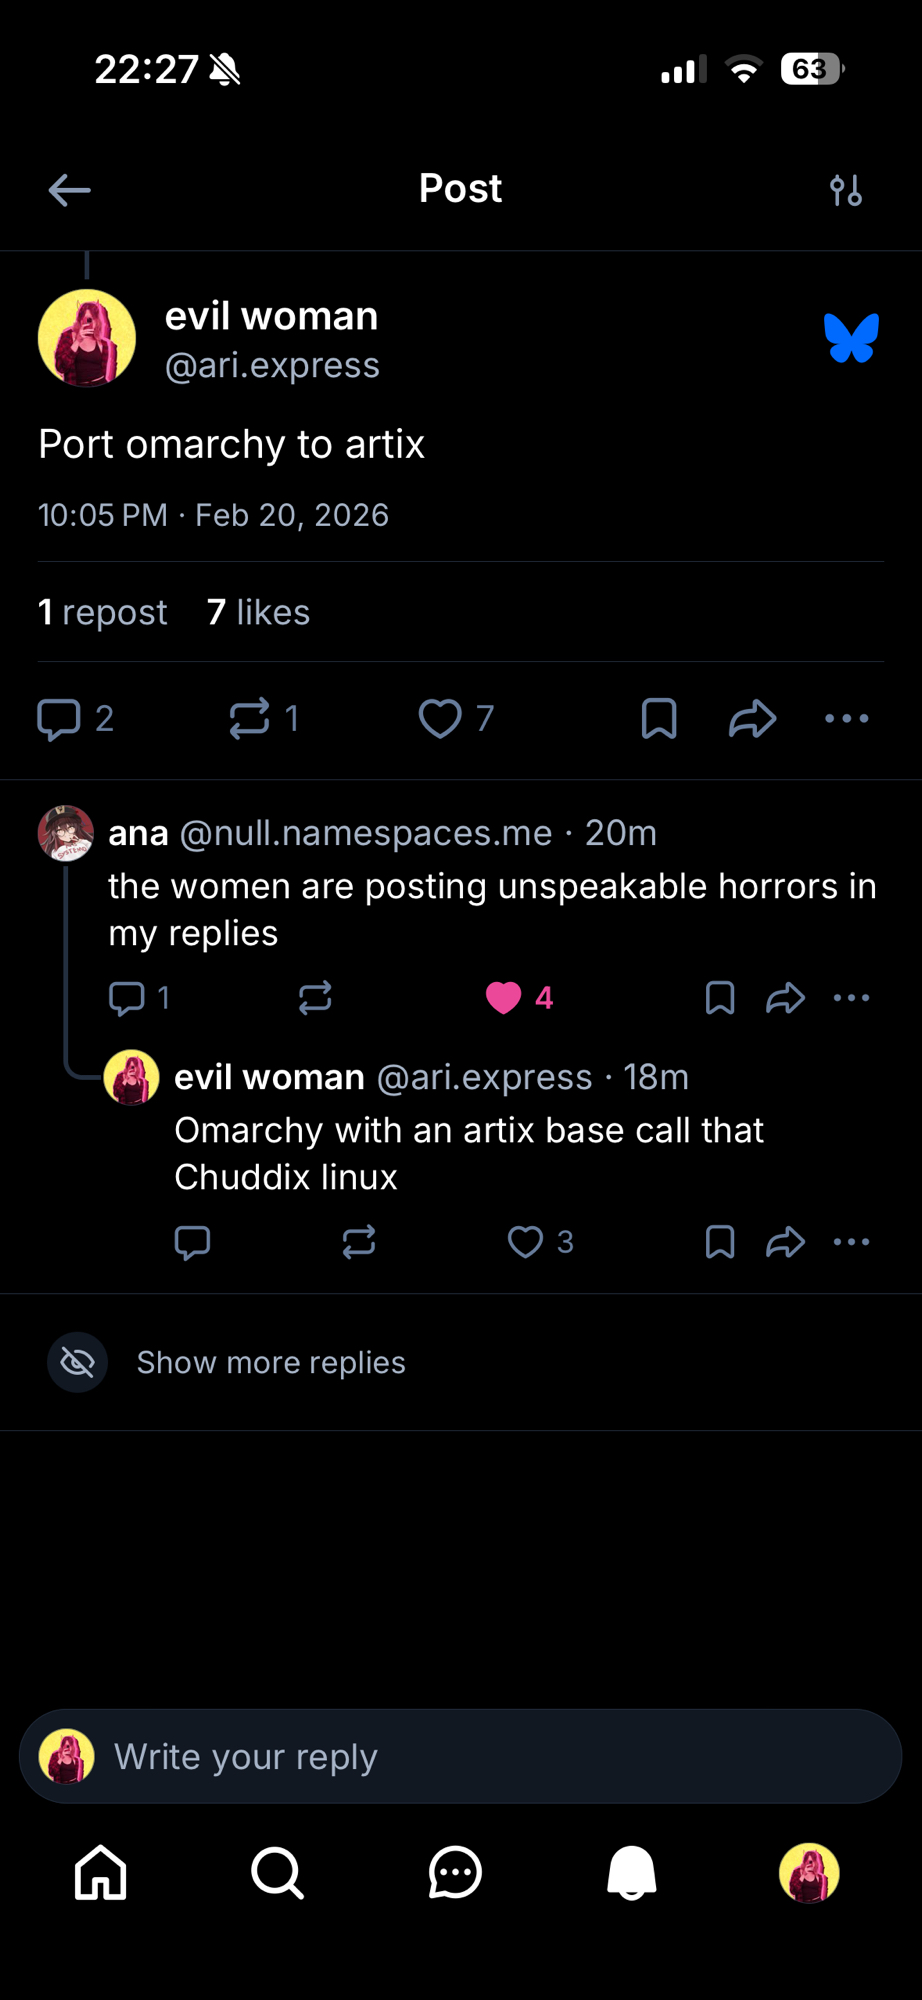Tap the Write your reply field
Image resolution: width=922 pixels, height=2000 pixels.
[x=460, y=1757]
